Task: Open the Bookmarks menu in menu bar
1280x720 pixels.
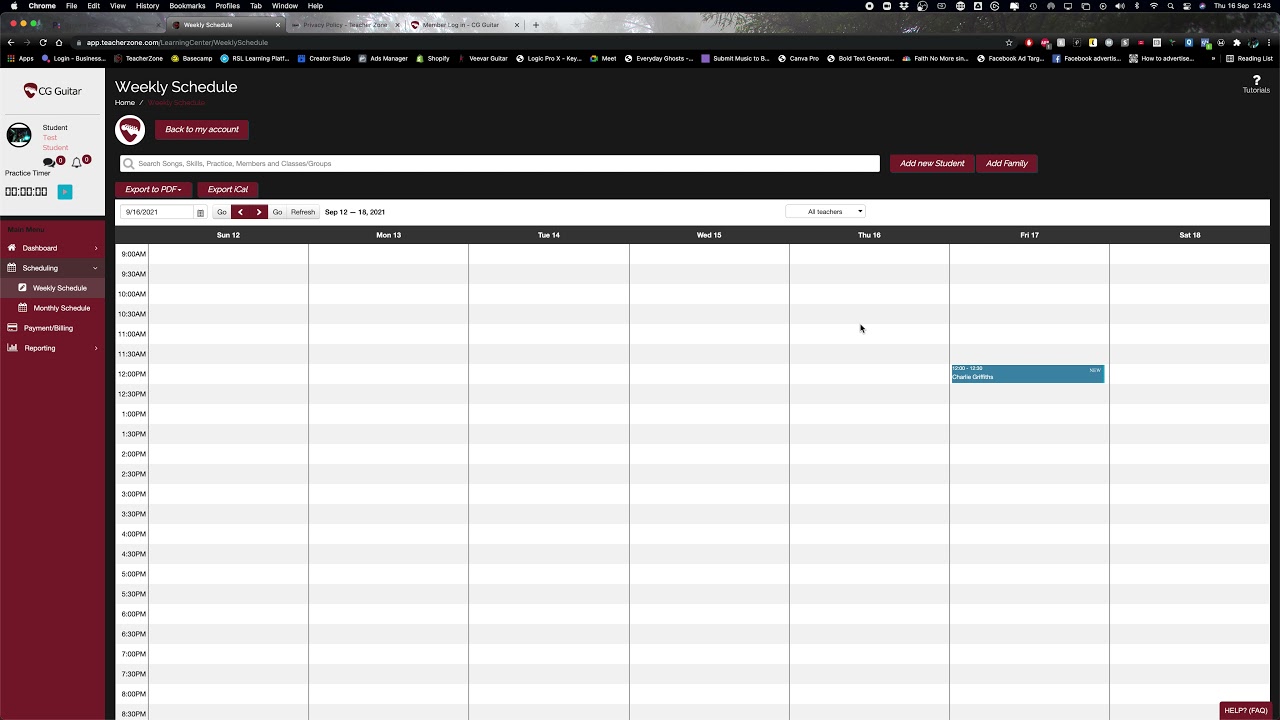Action: [x=187, y=6]
